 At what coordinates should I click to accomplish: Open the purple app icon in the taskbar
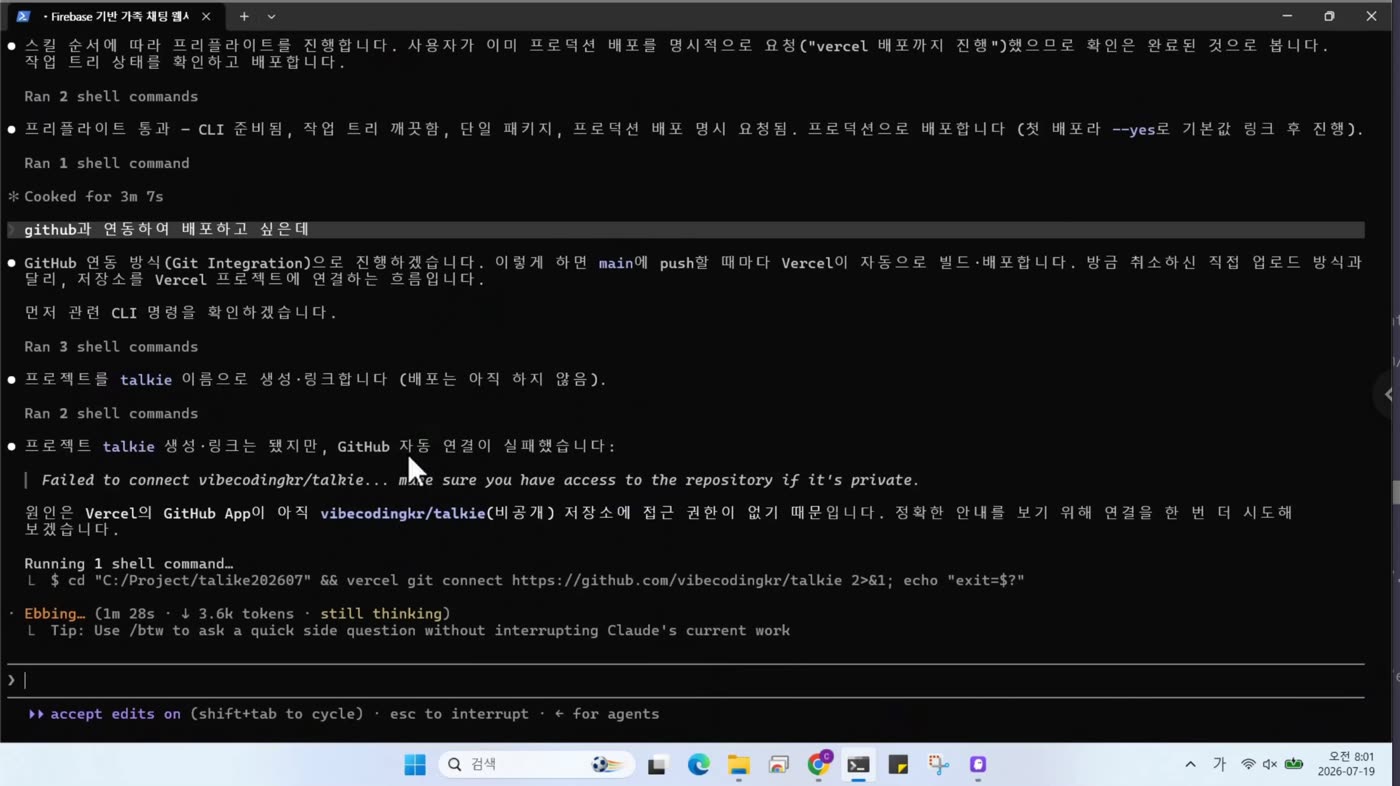coord(978,765)
